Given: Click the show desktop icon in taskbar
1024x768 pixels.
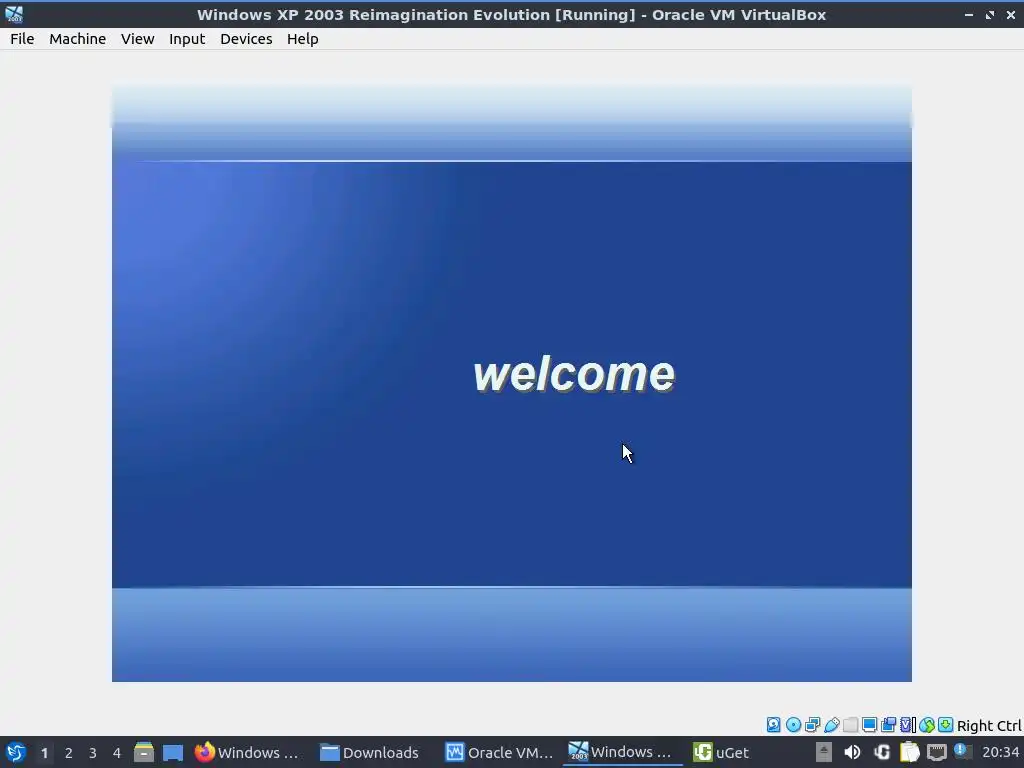Looking at the screenshot, I should tap(173, 752).
